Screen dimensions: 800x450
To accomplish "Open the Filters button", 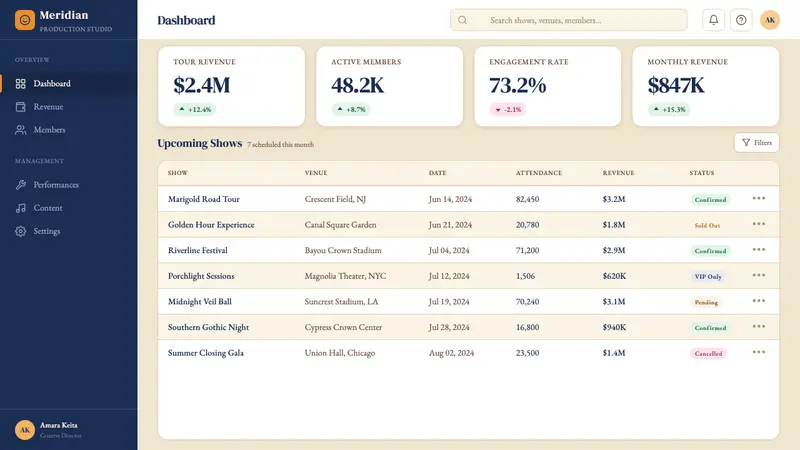I will click(x=757, y=143).
